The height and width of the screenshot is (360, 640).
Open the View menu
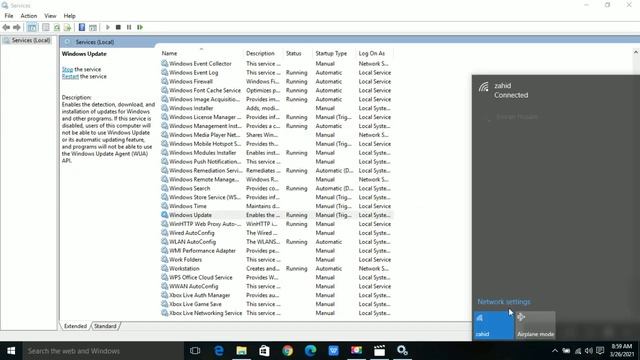coord(50,16)
